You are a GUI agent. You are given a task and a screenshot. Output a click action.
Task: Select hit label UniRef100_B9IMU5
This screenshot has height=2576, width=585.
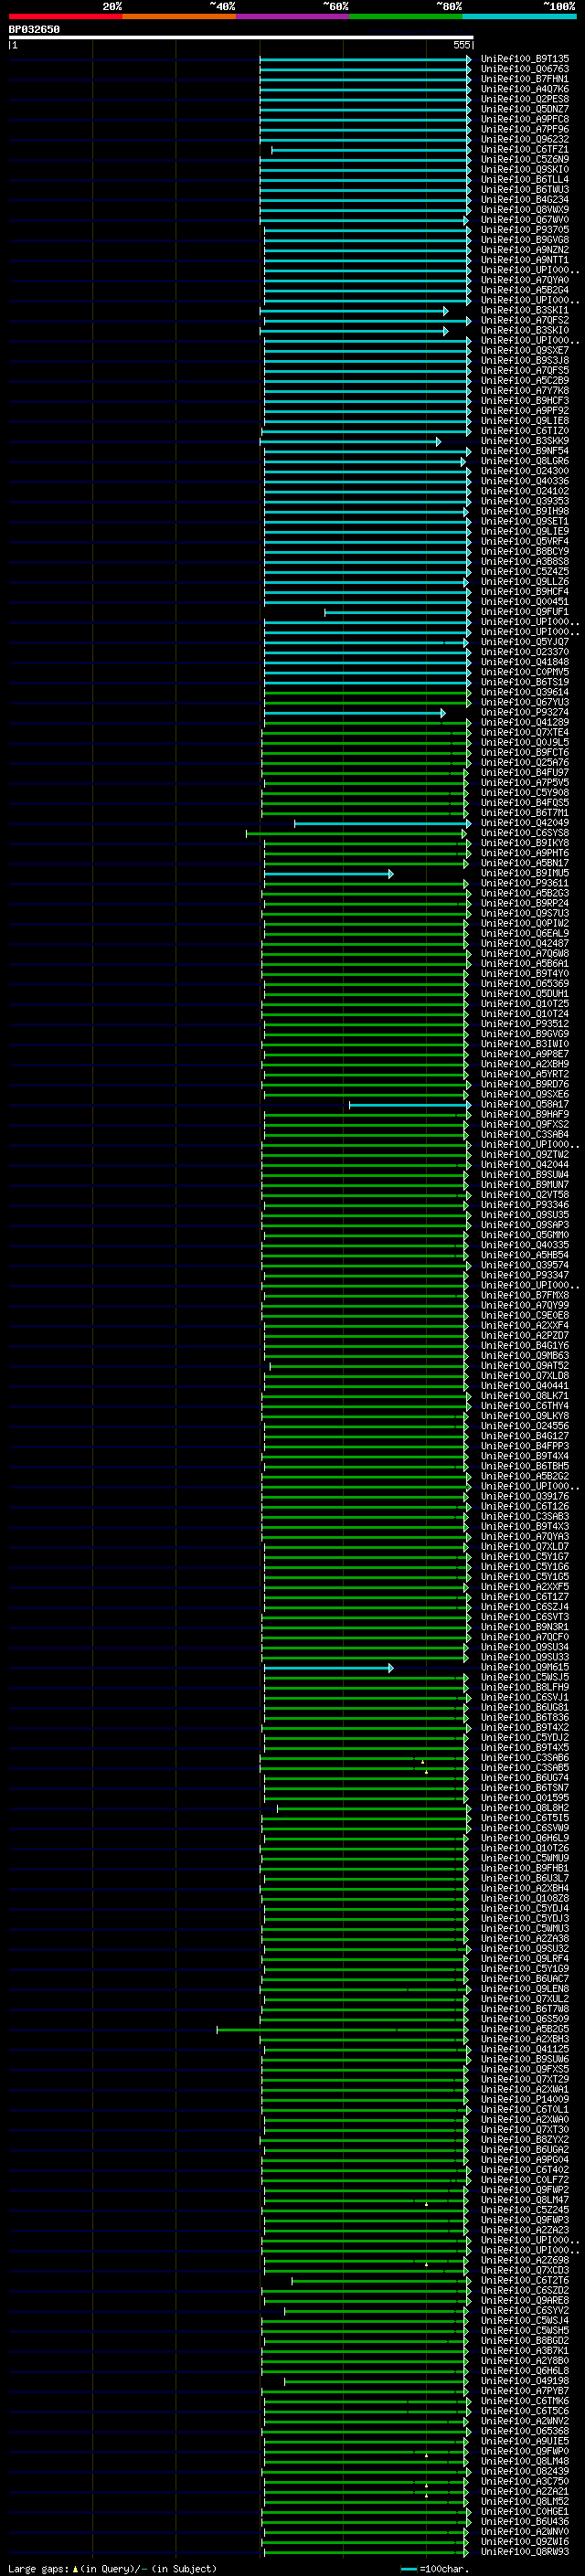tap(525, 874)
